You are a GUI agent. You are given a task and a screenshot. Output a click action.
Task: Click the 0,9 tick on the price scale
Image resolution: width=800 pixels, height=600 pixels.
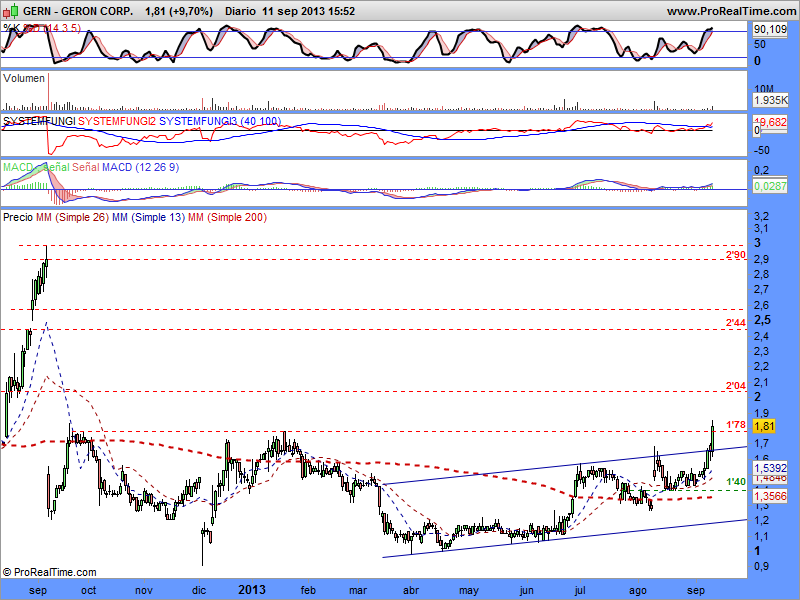pos(761,566)
